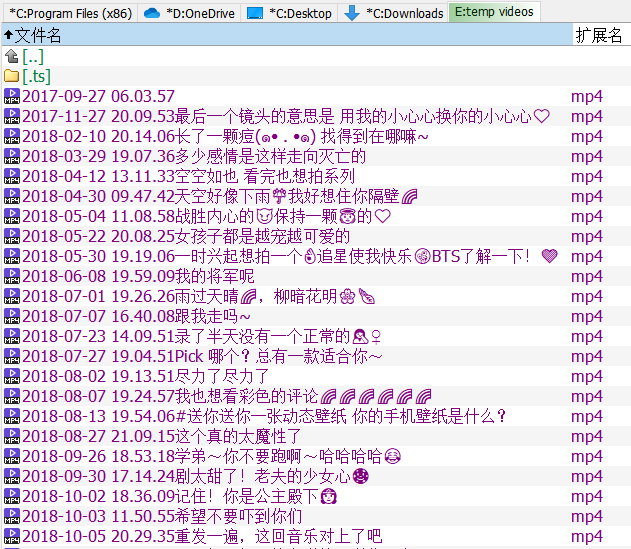Select file 2018-08-27 21.09.15这个真的太魔性了
Screen dimensions: 631x549
(161, 436)
